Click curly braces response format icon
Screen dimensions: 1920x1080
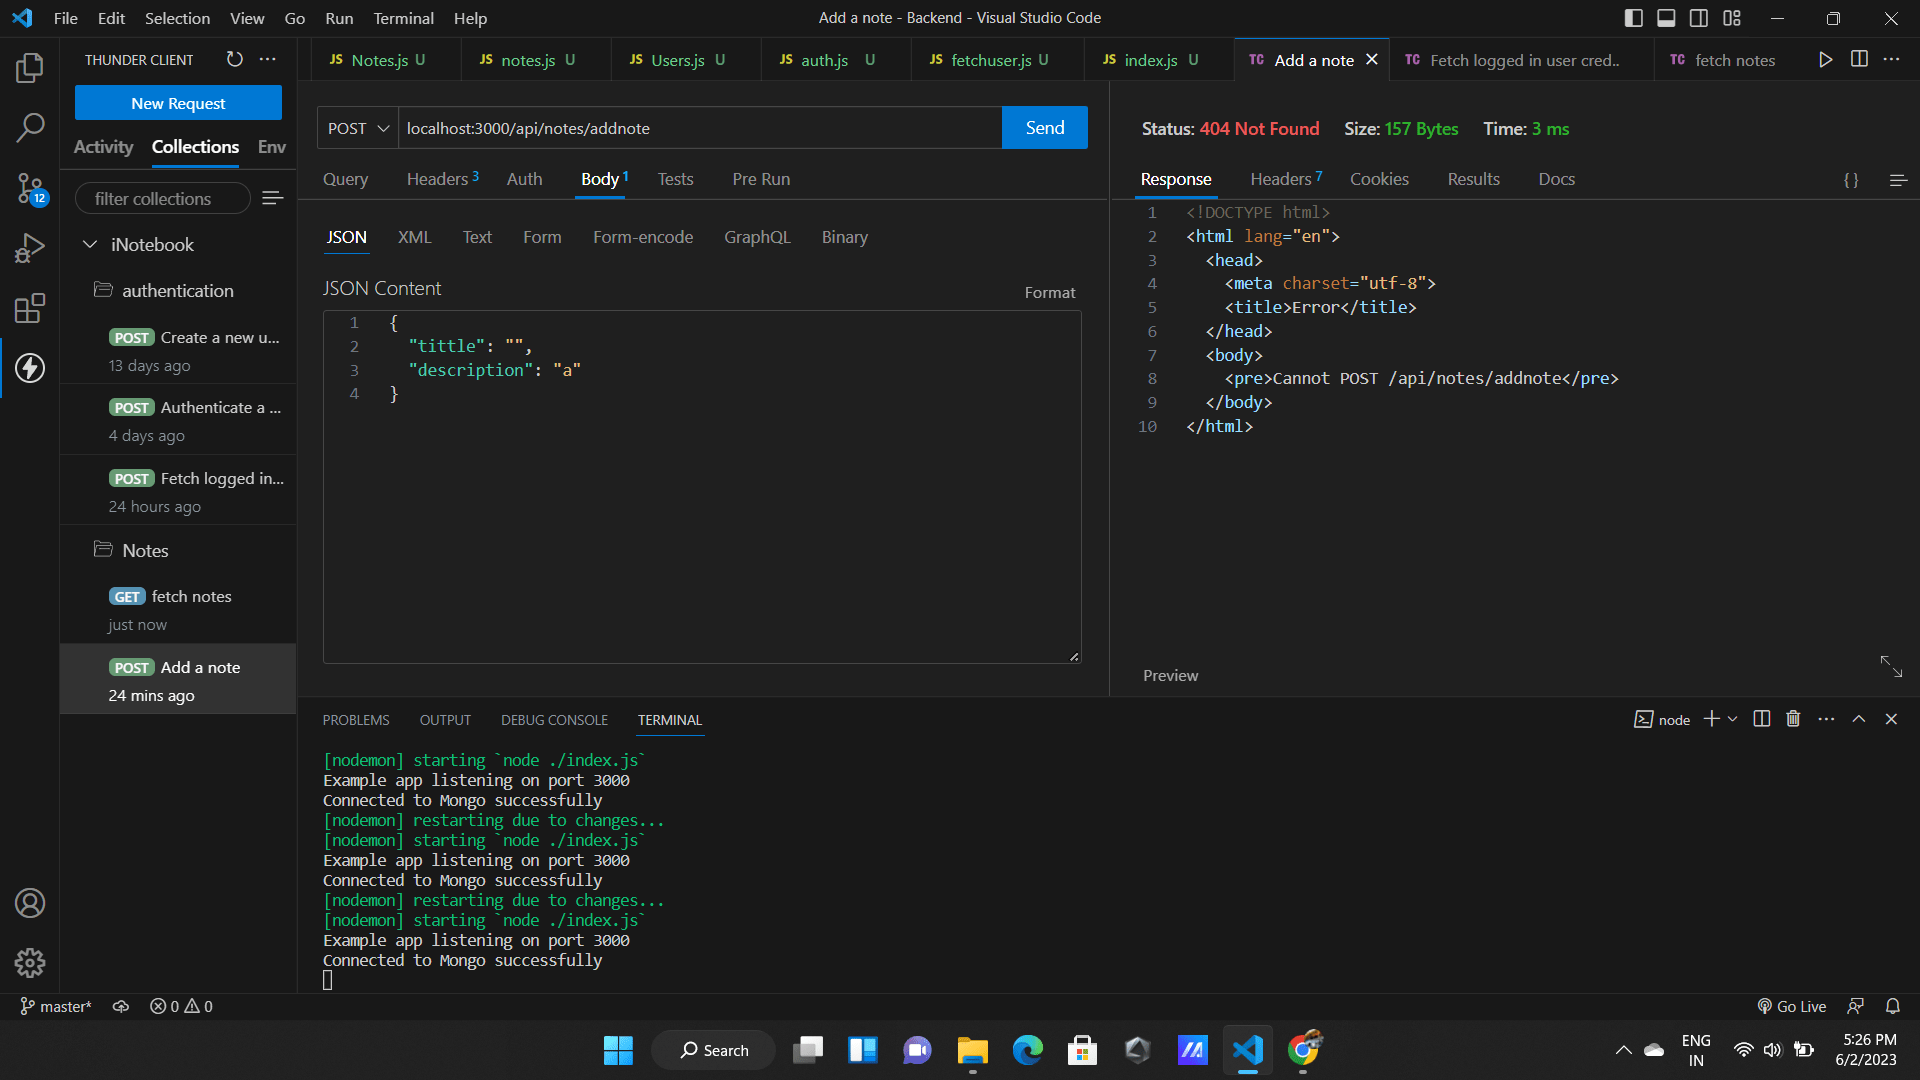pyautogui.click(x=1851, y=180)
